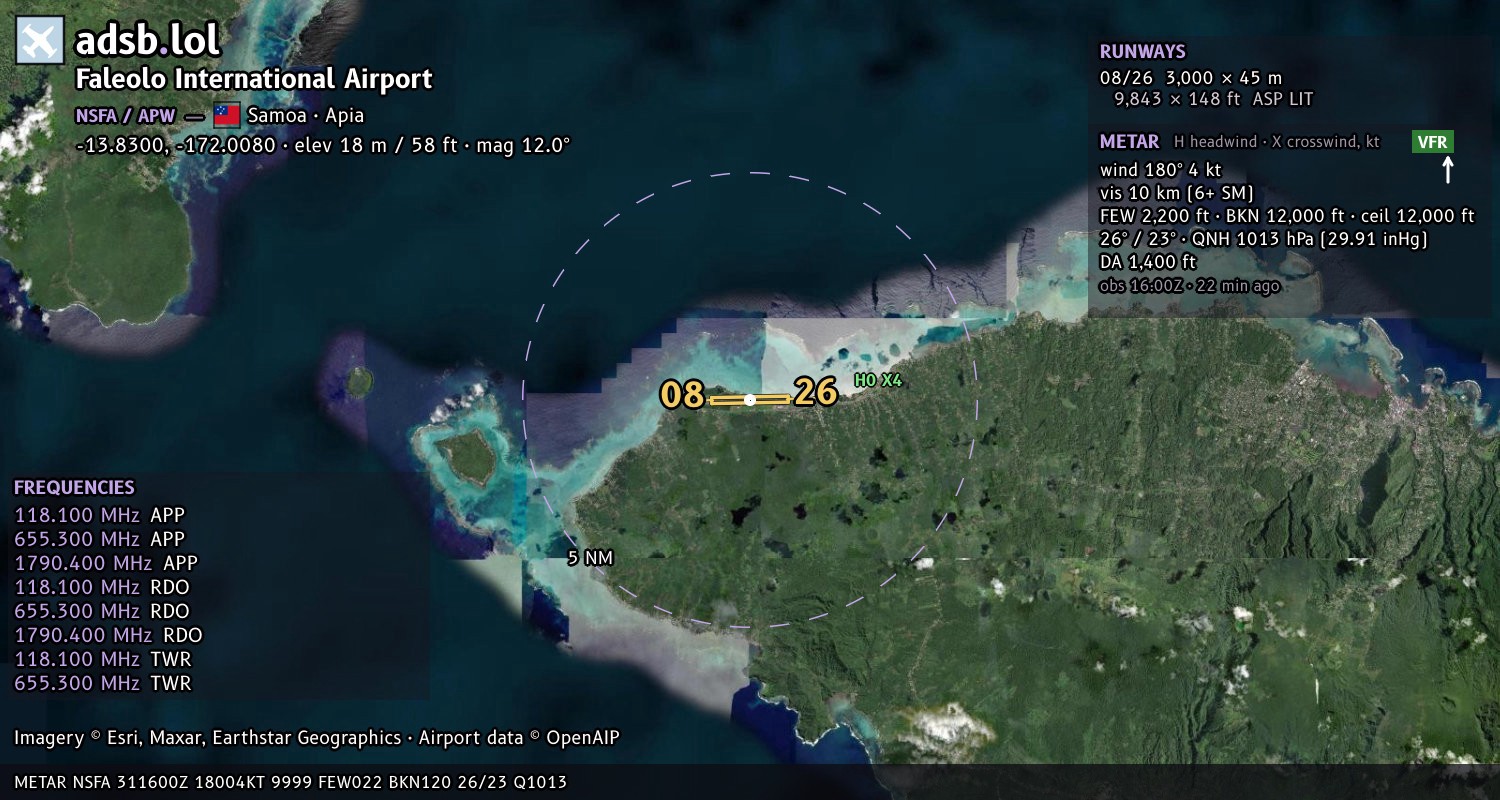Click the 'wind 180° 4 kt' line
The height and width of the screenshot is (800, 1500).
click(1160, 170)
